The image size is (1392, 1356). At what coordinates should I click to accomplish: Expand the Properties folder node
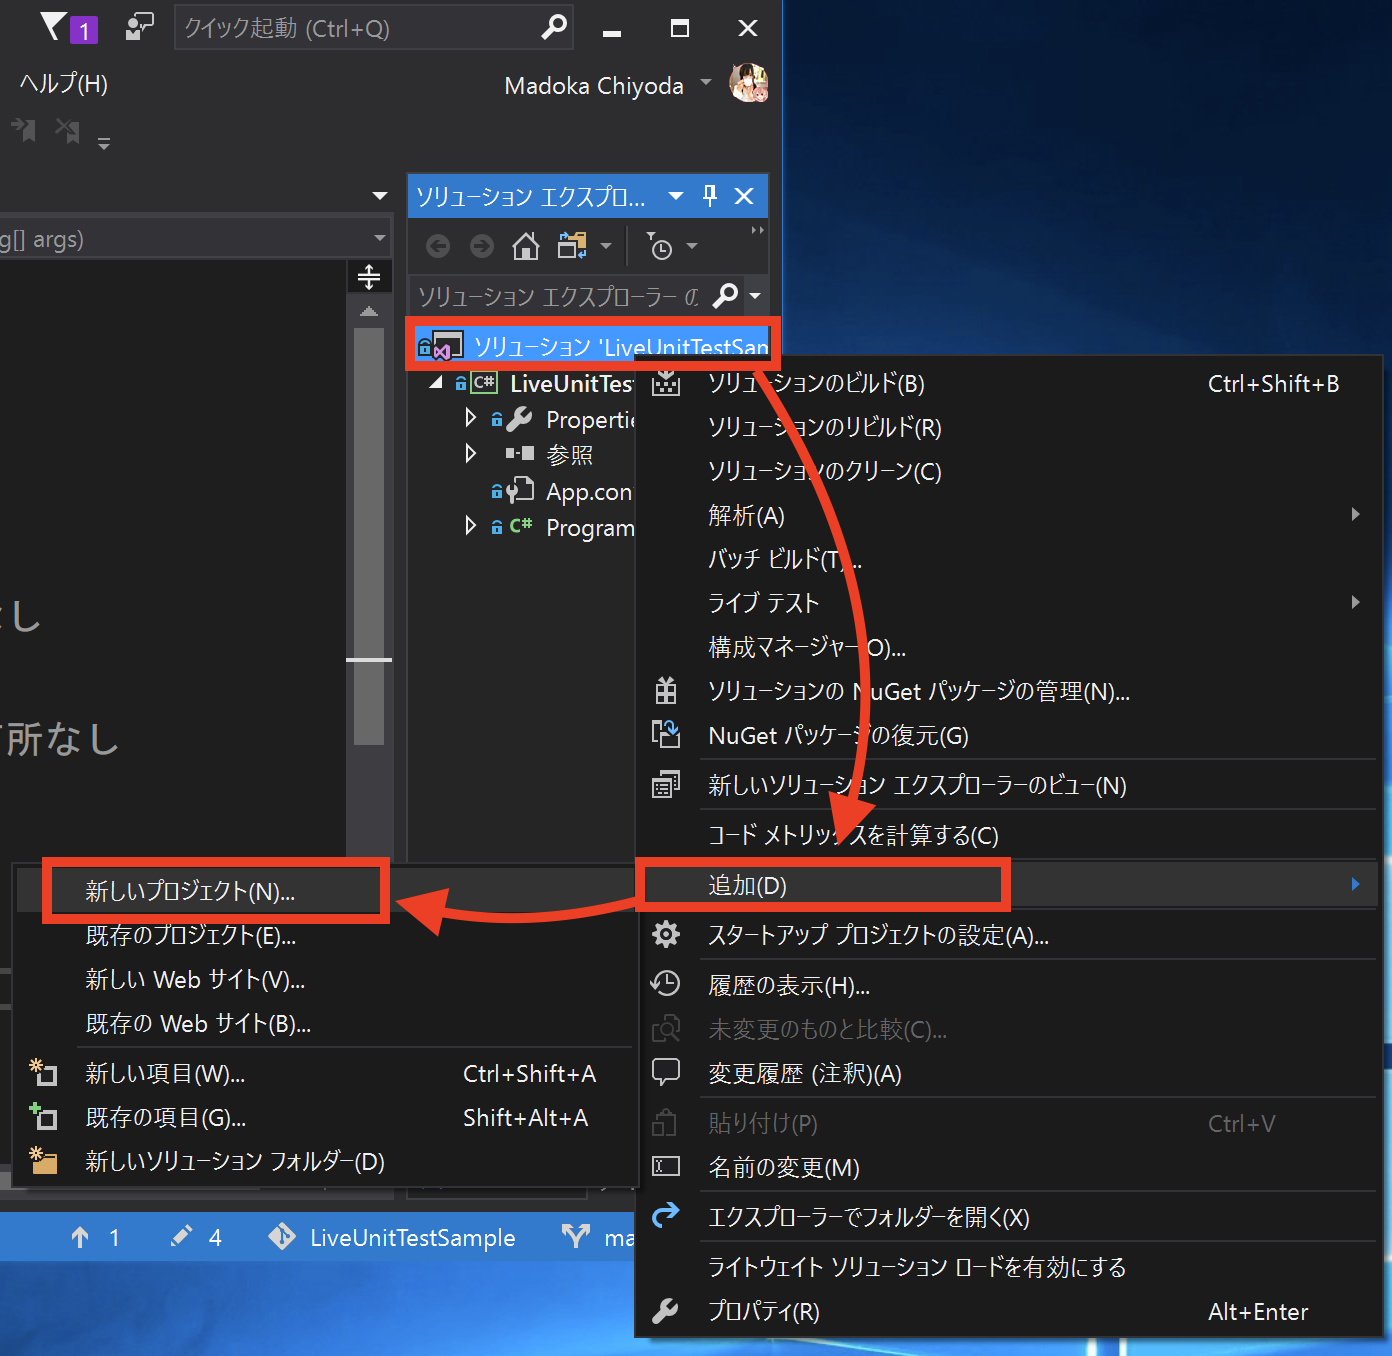tap(470, 418)
